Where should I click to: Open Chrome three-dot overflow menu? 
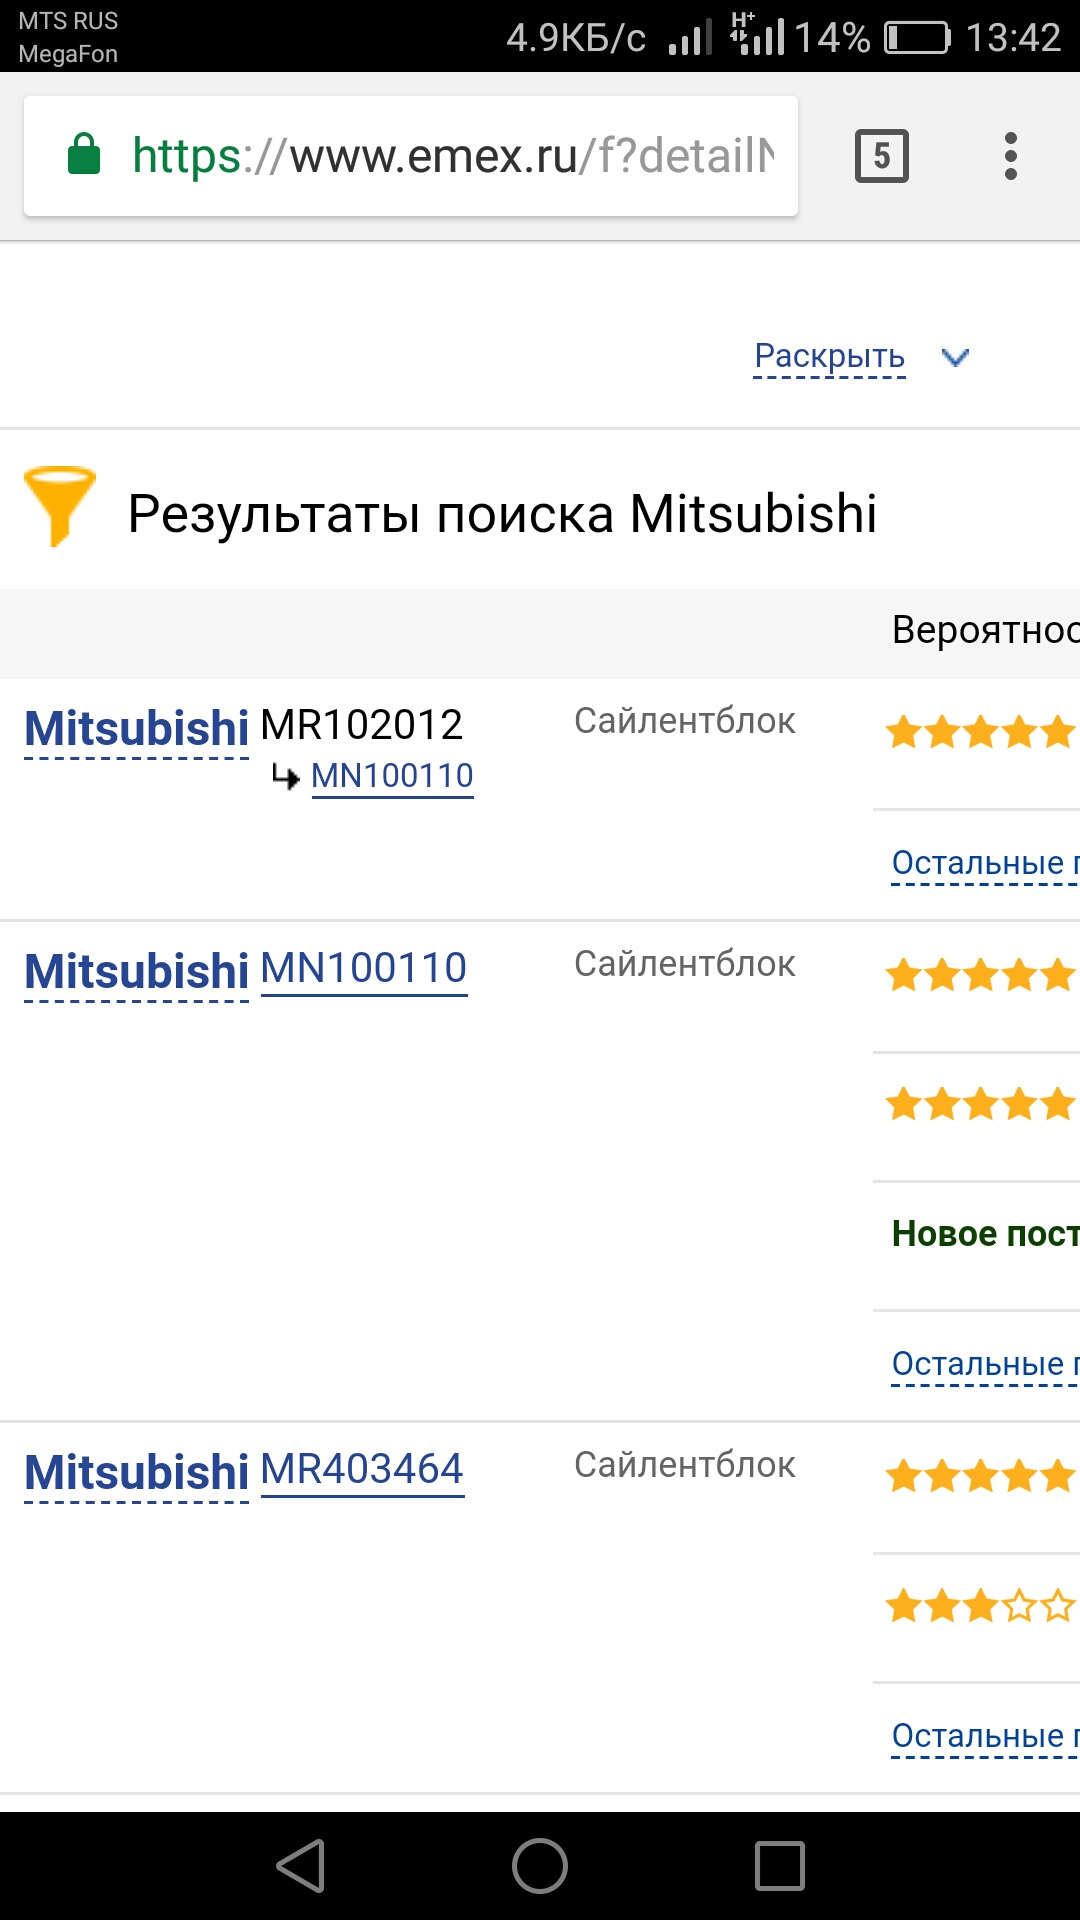click(1010, 156)
